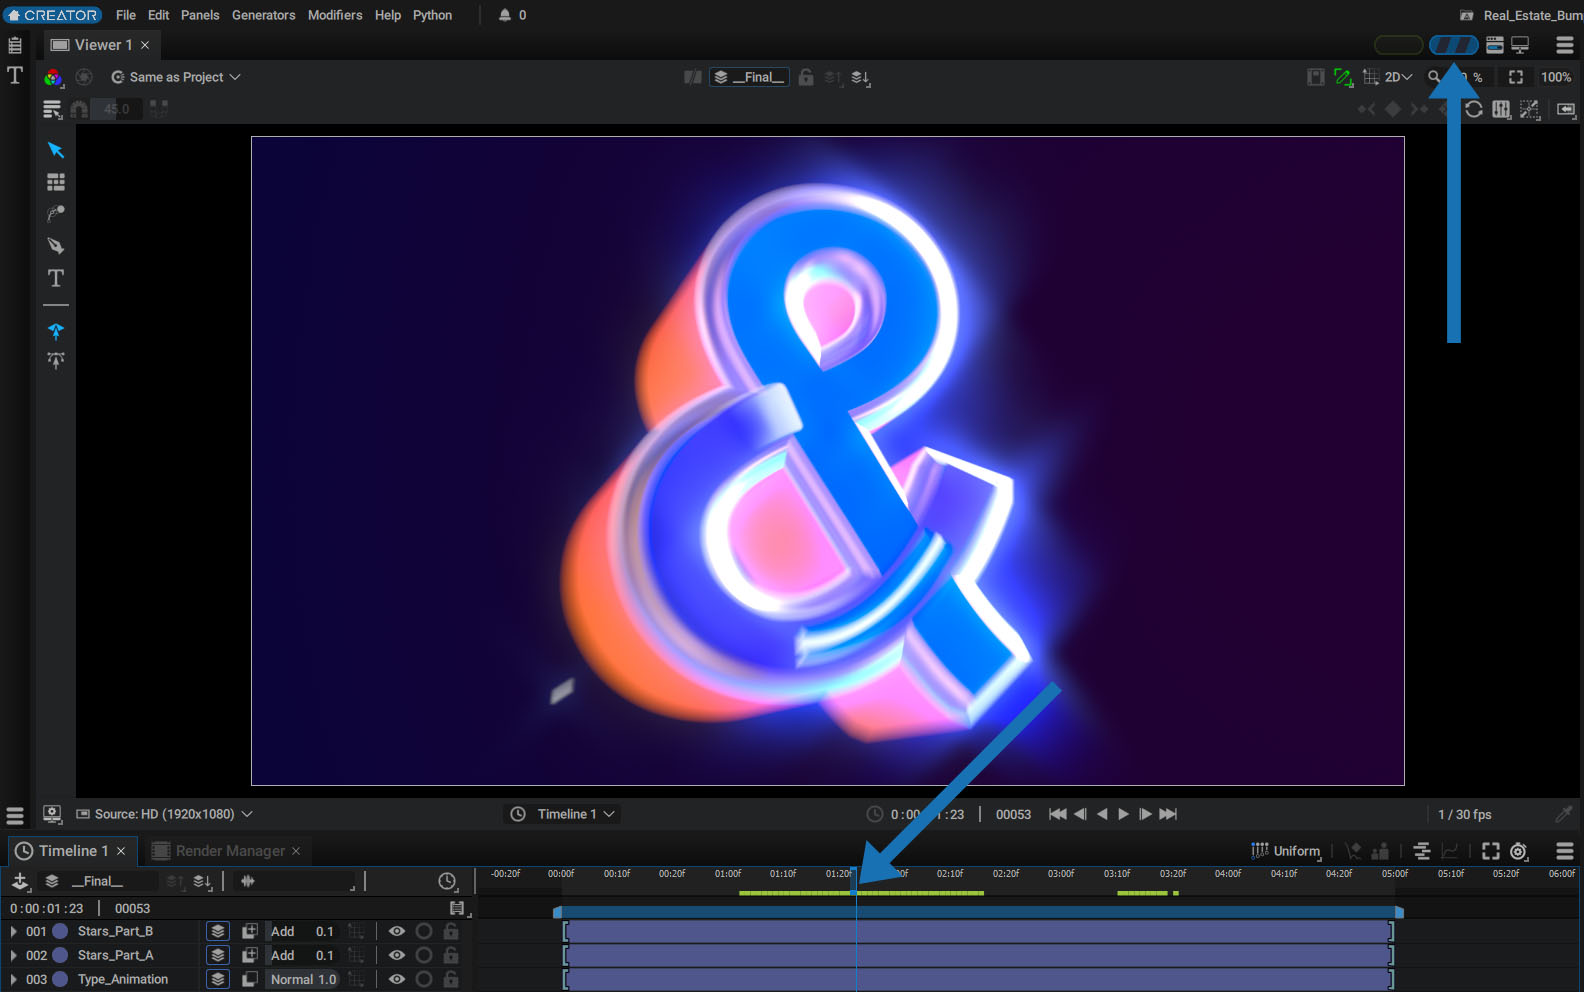Click the blue pin tool icon
1584x992 pixels.
56,331
